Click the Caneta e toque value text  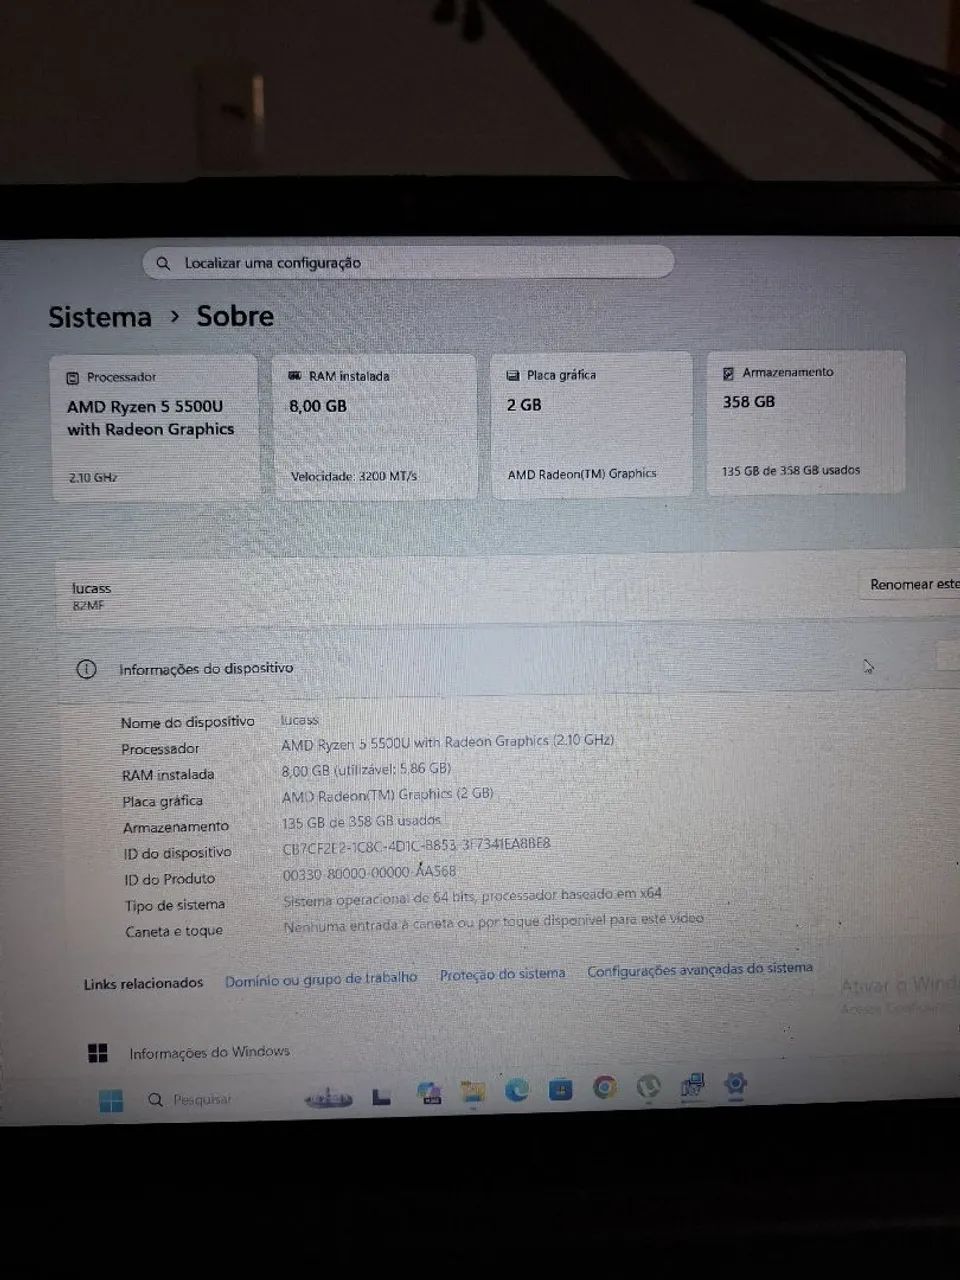493,922
